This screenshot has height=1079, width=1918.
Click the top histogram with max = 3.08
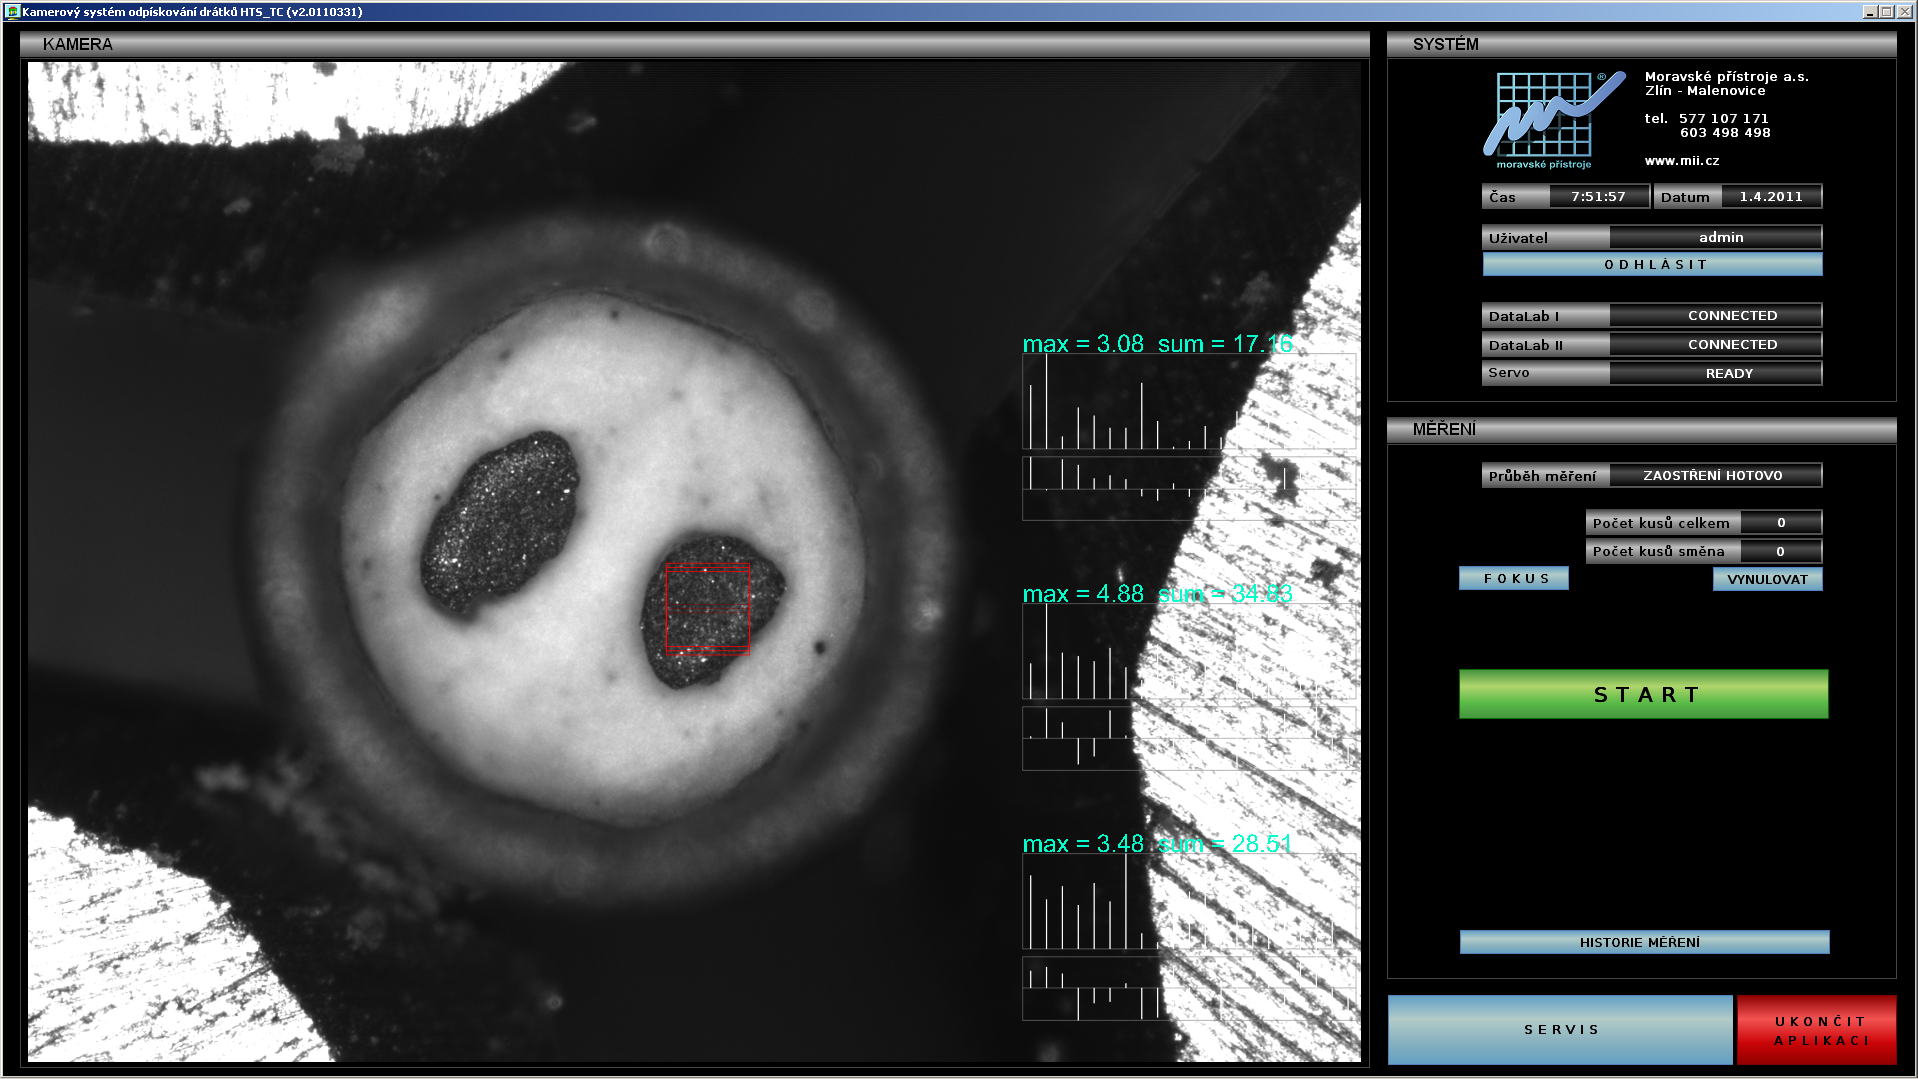(x=1188, y=402)
